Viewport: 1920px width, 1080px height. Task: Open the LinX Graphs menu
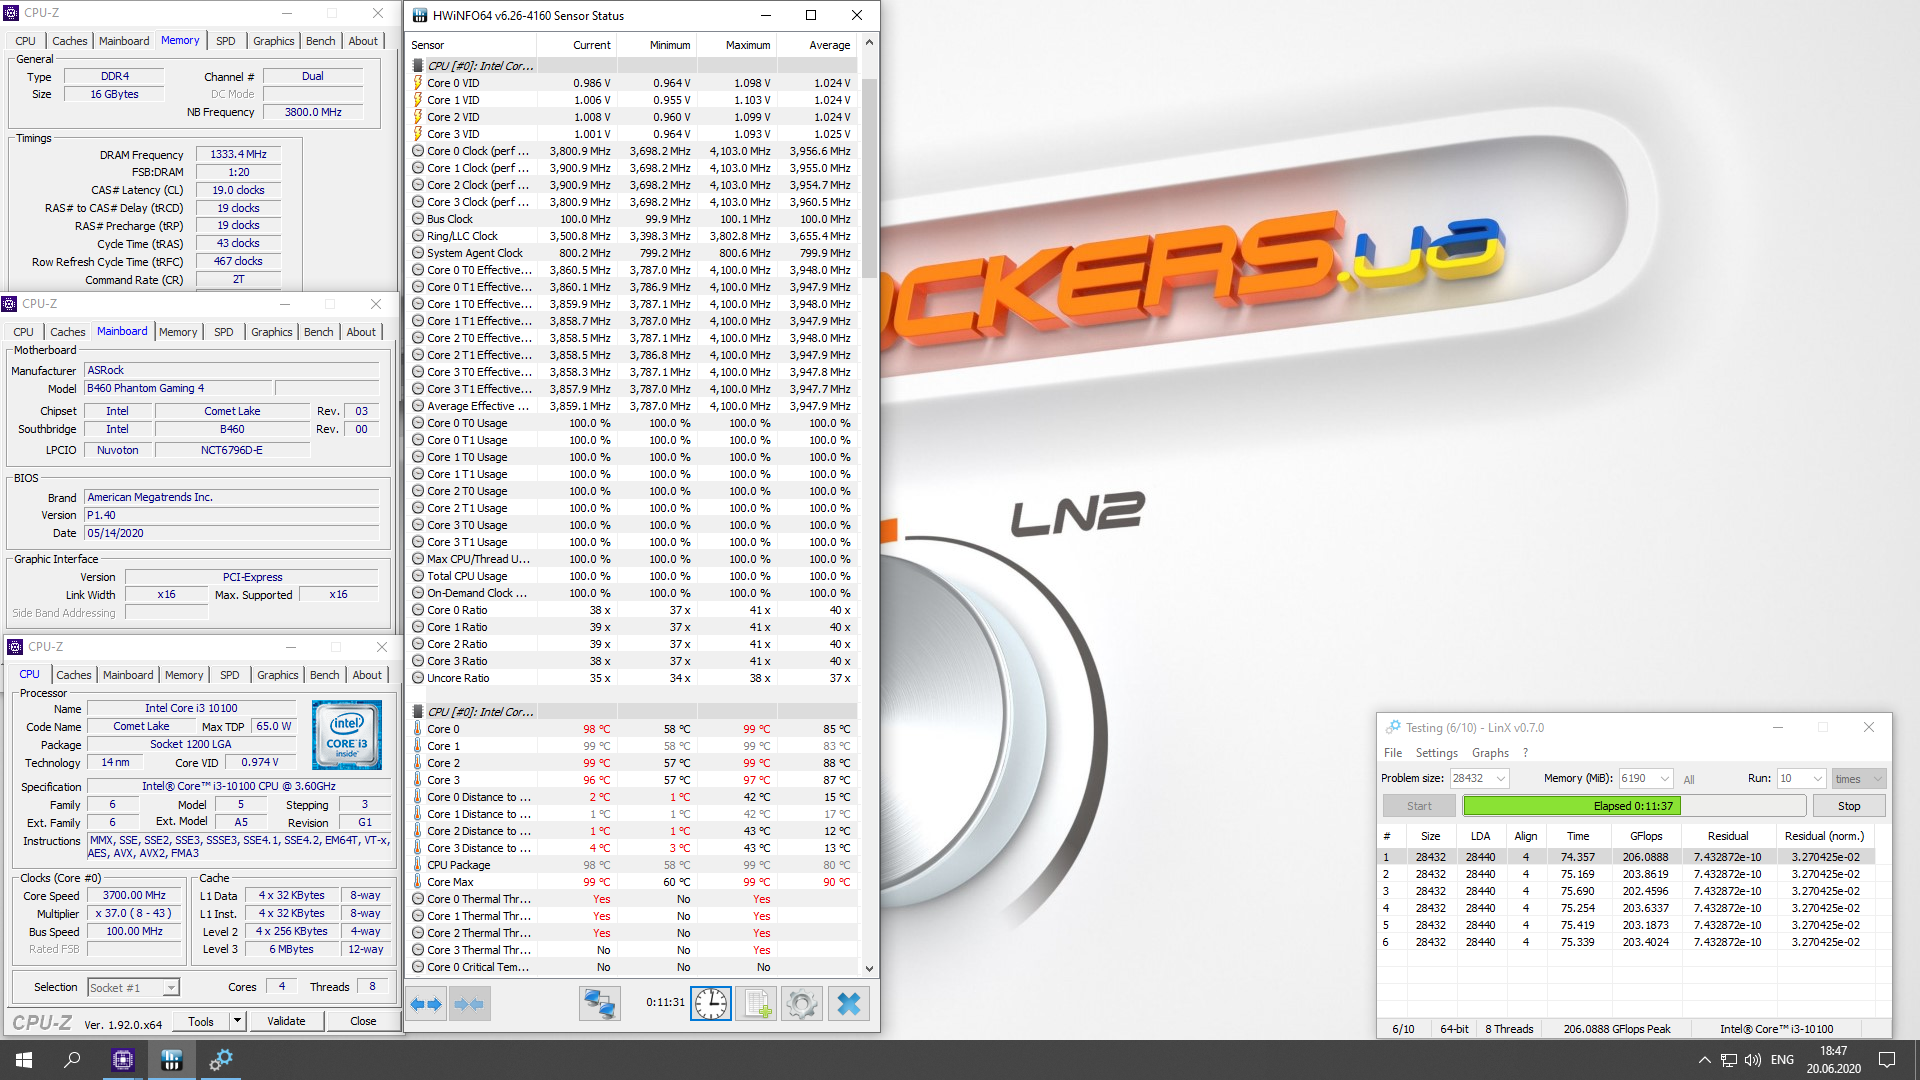click(x=1490, y=753)
